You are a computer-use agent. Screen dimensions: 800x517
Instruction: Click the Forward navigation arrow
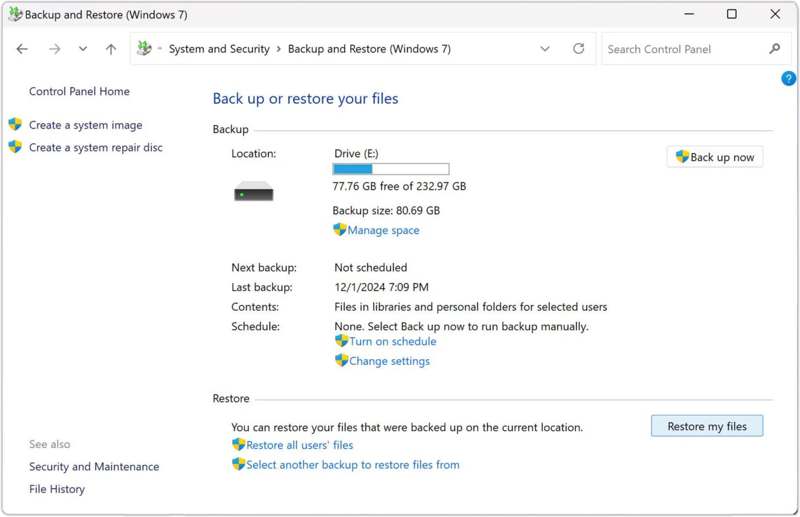[x=54, y=49]
